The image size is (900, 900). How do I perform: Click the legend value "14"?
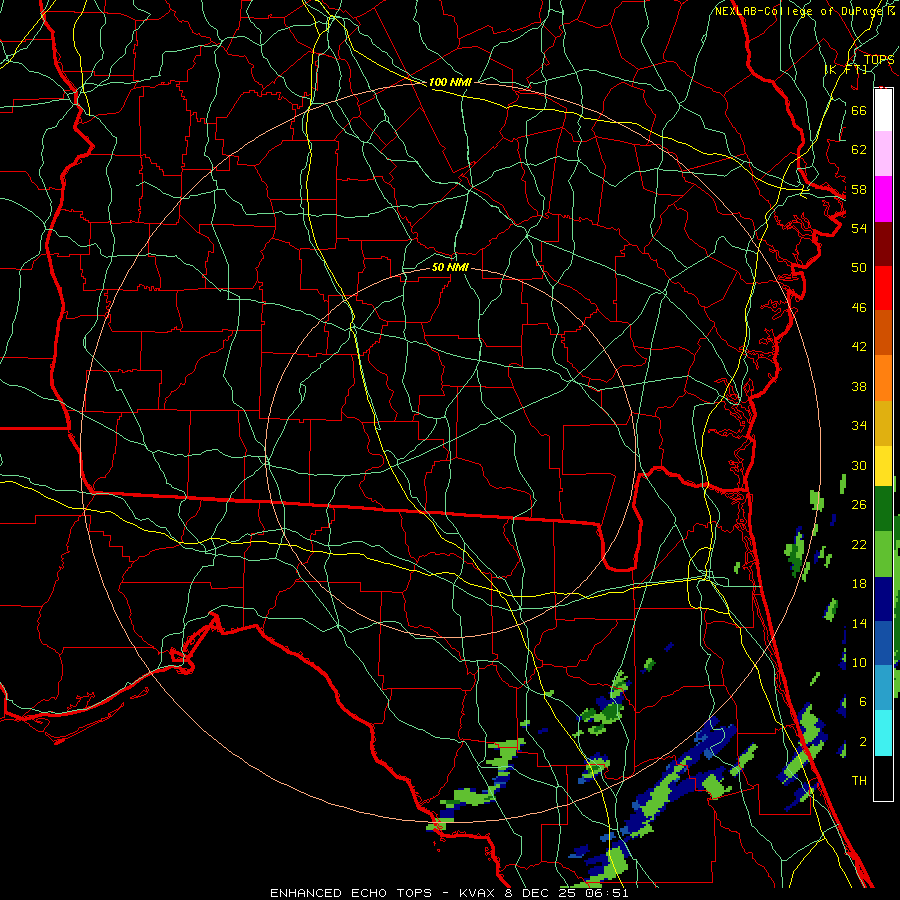(859, 623)
